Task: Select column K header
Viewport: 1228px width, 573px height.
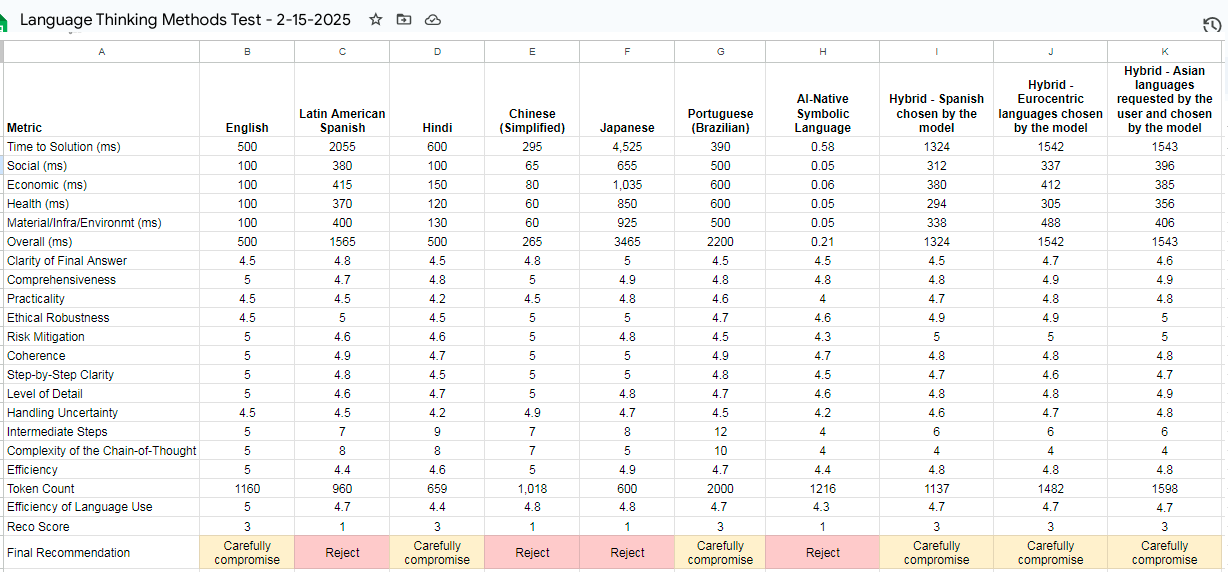Action: coord(1165,52)
